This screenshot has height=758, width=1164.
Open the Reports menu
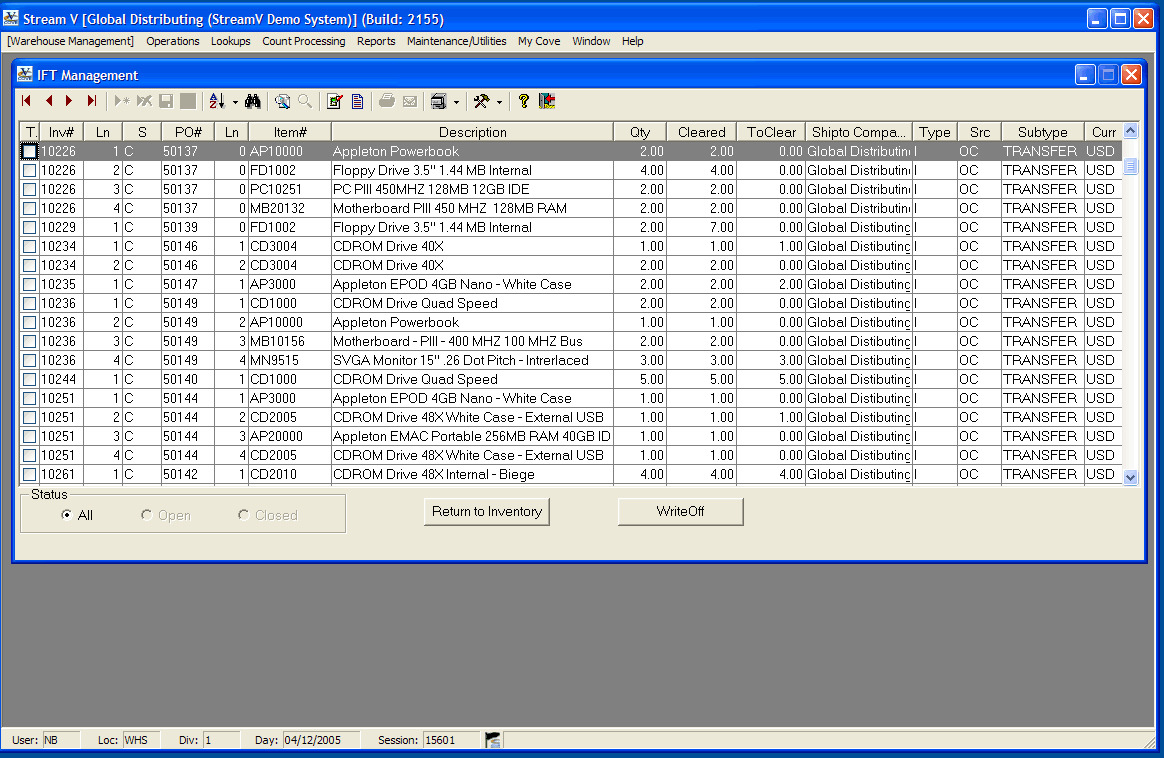tap(376, 42)
